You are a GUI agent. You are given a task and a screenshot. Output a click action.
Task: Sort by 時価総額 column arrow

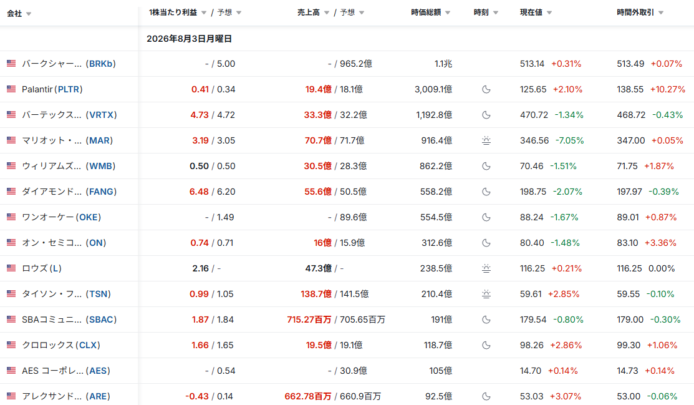click(x=447, y=12)
